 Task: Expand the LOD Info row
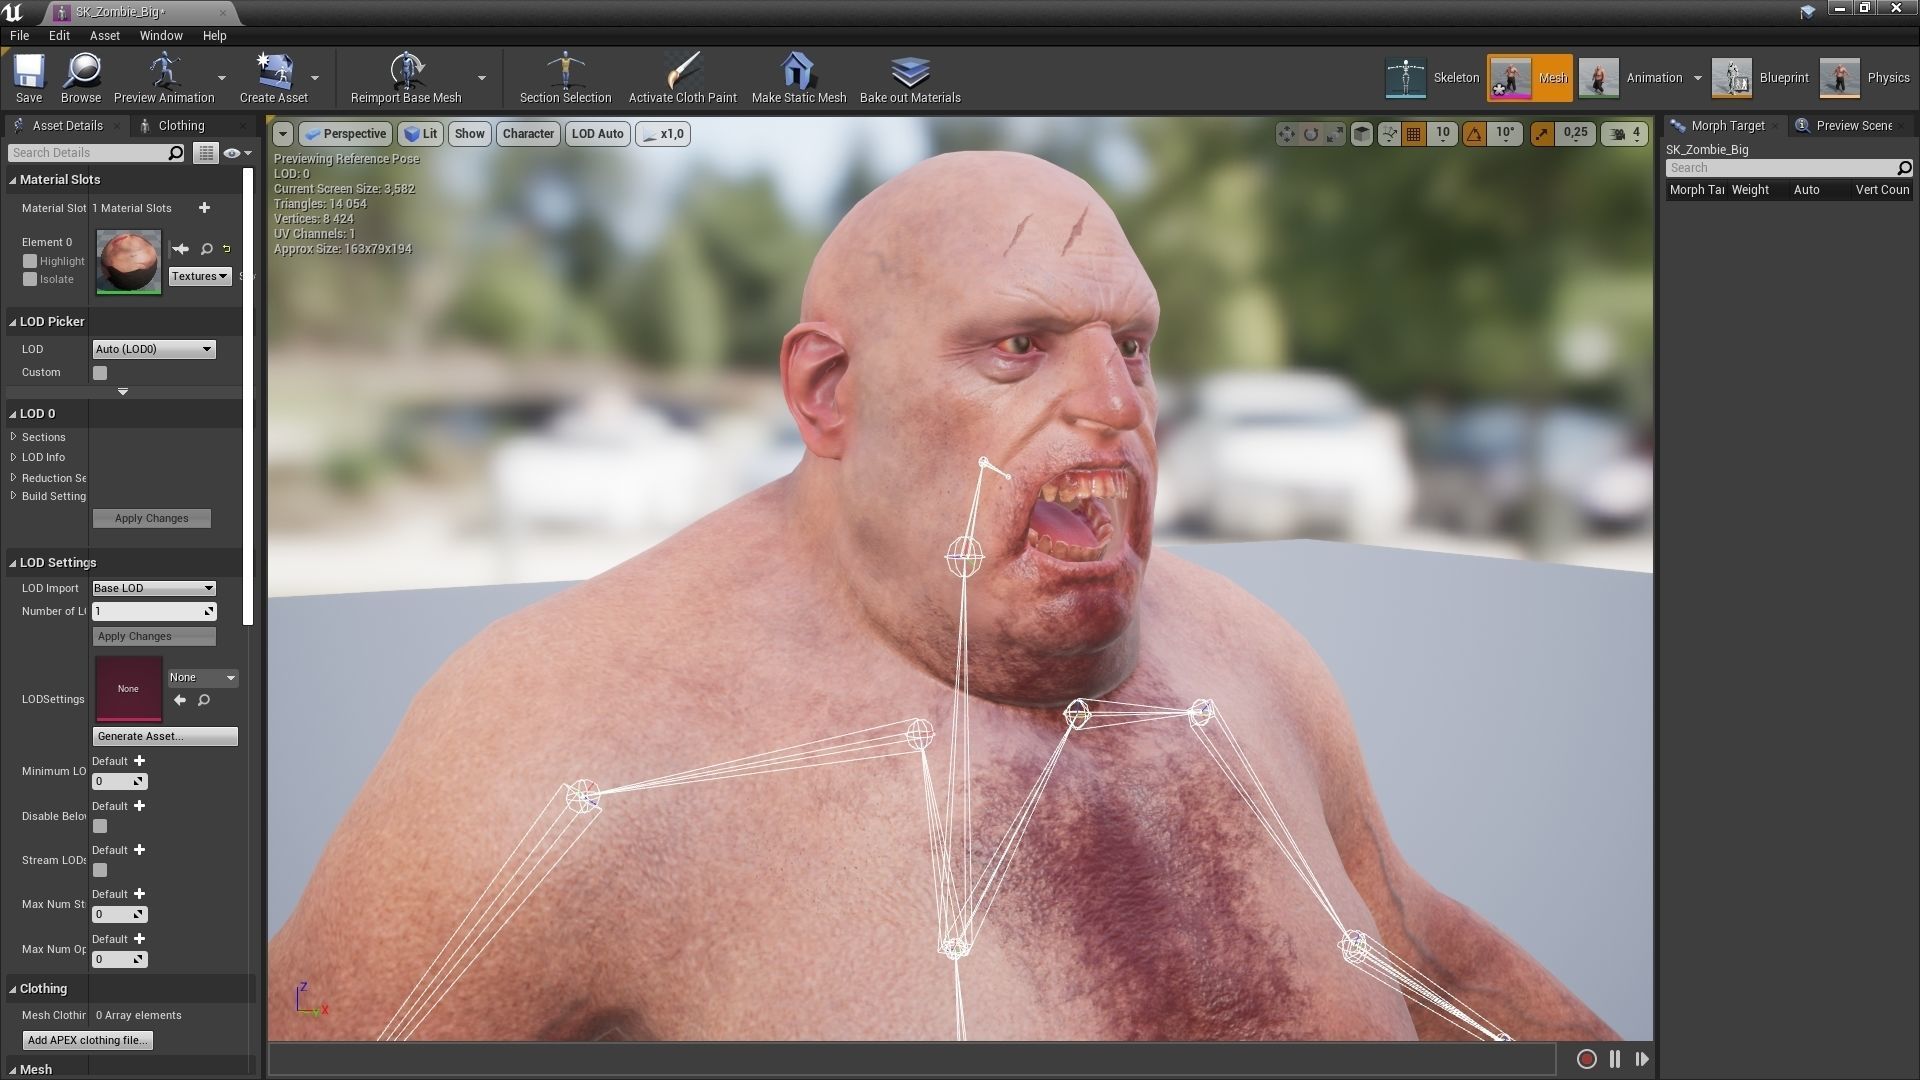tap(14, 457)
